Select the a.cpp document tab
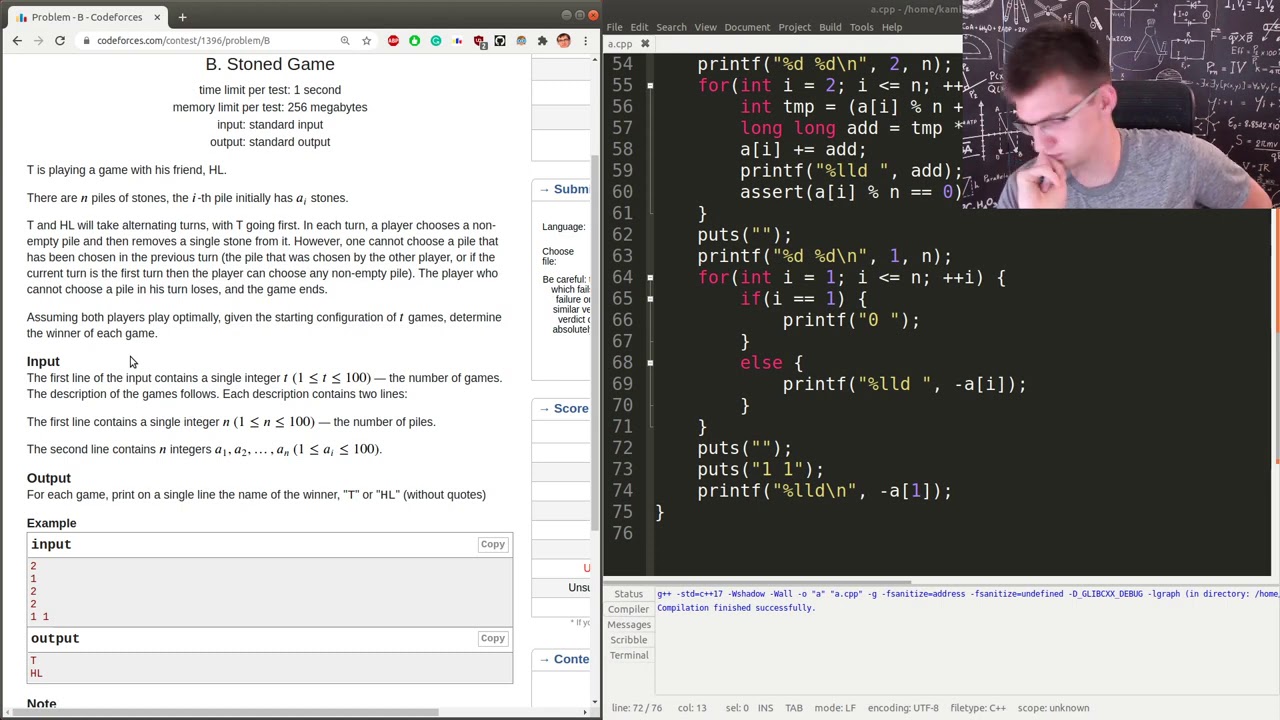Image resolution: width=1280 pixels, height=720 pixels. click(x=620, y=44)
